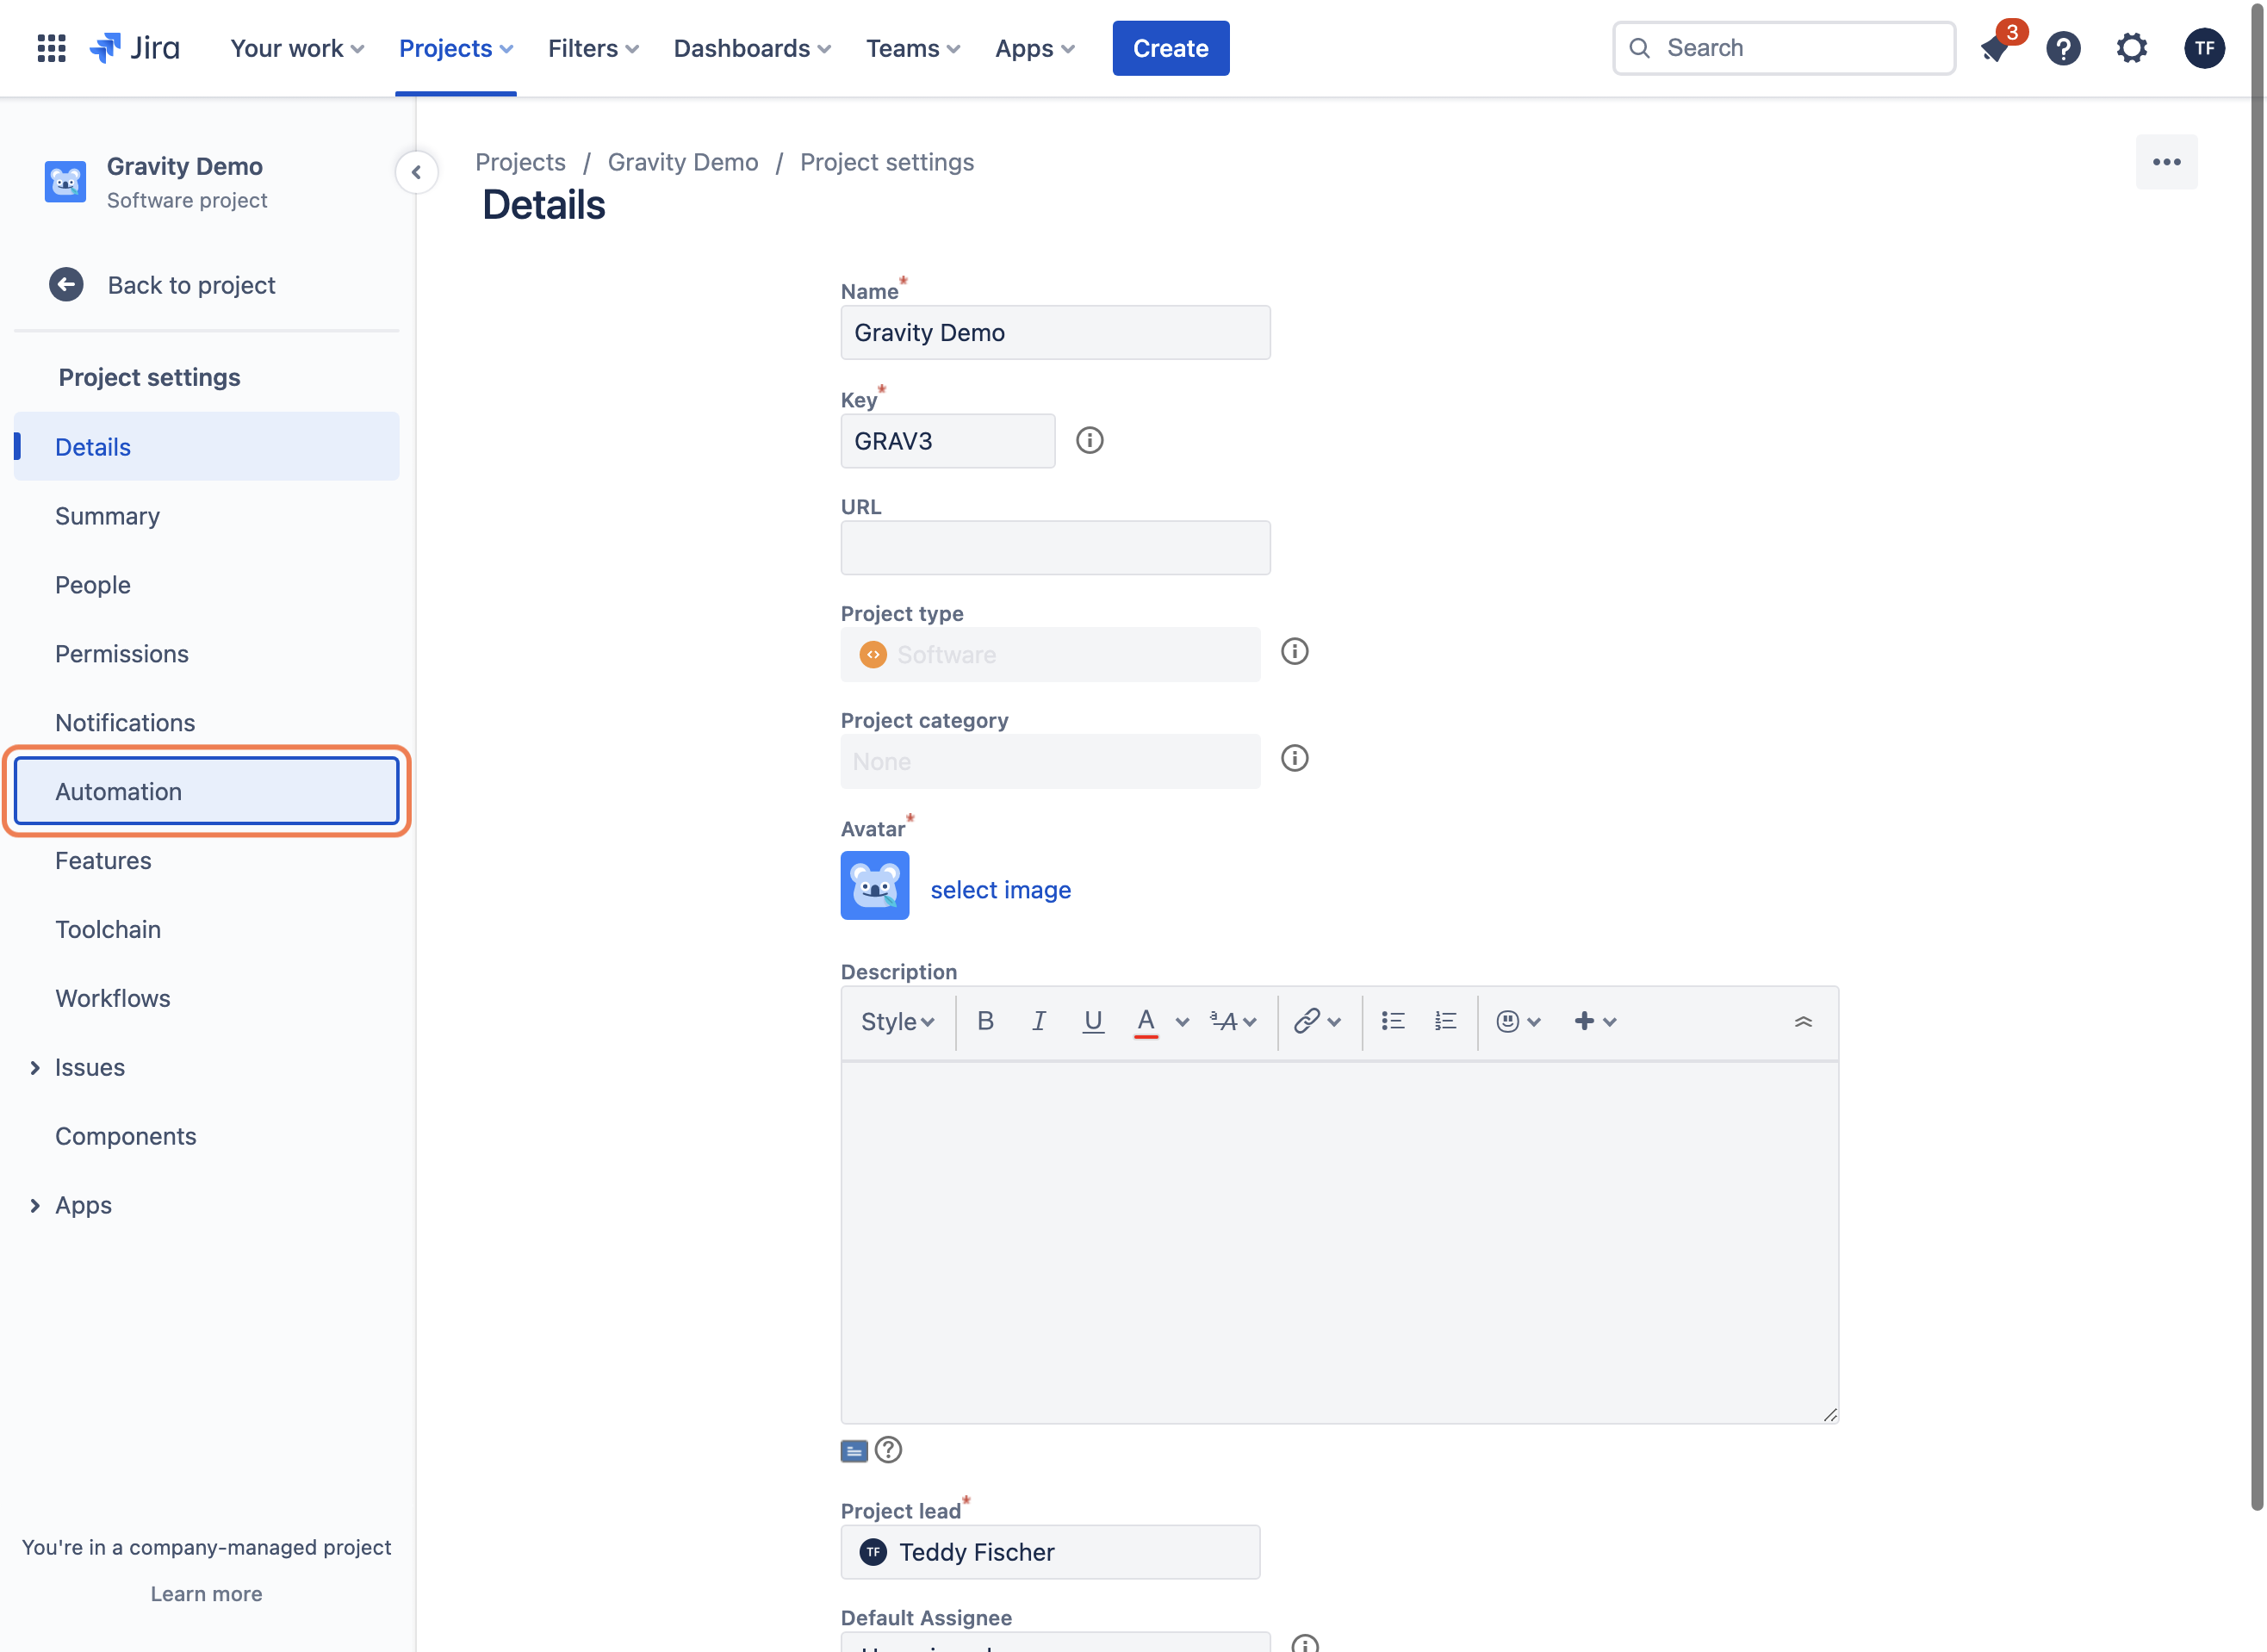The image size is (2267, 1652).
Task: Insert a numbered list
Action: [1446, 1021]
